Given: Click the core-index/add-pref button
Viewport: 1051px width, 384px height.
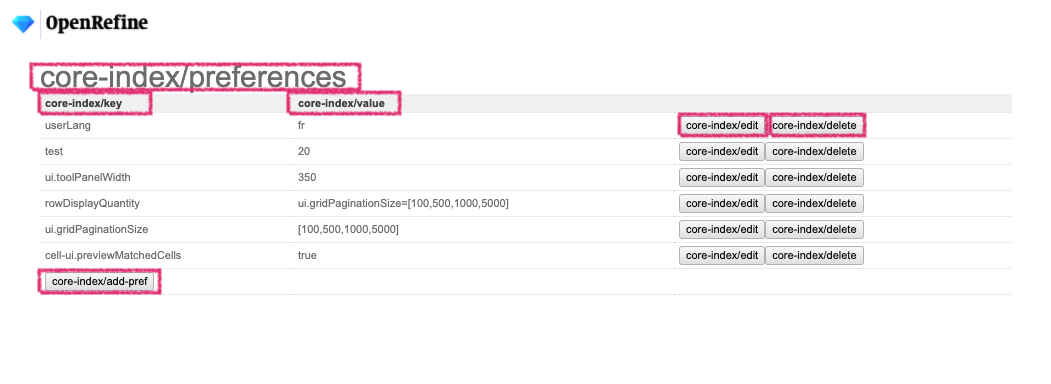Looking at the screenshot, I should (x=99, y=281).
